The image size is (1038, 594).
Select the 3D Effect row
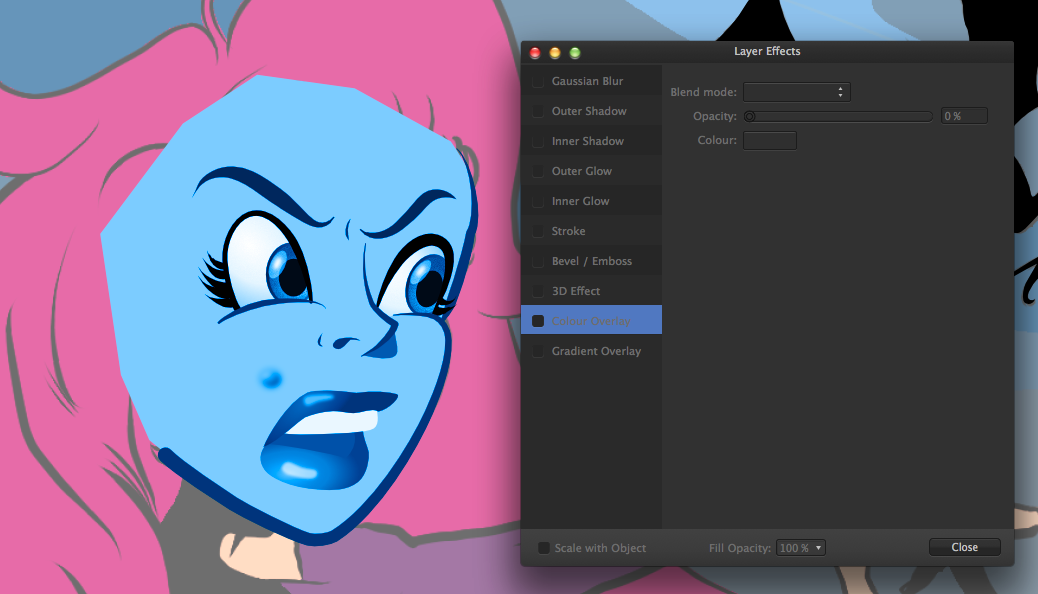[591, 291]
